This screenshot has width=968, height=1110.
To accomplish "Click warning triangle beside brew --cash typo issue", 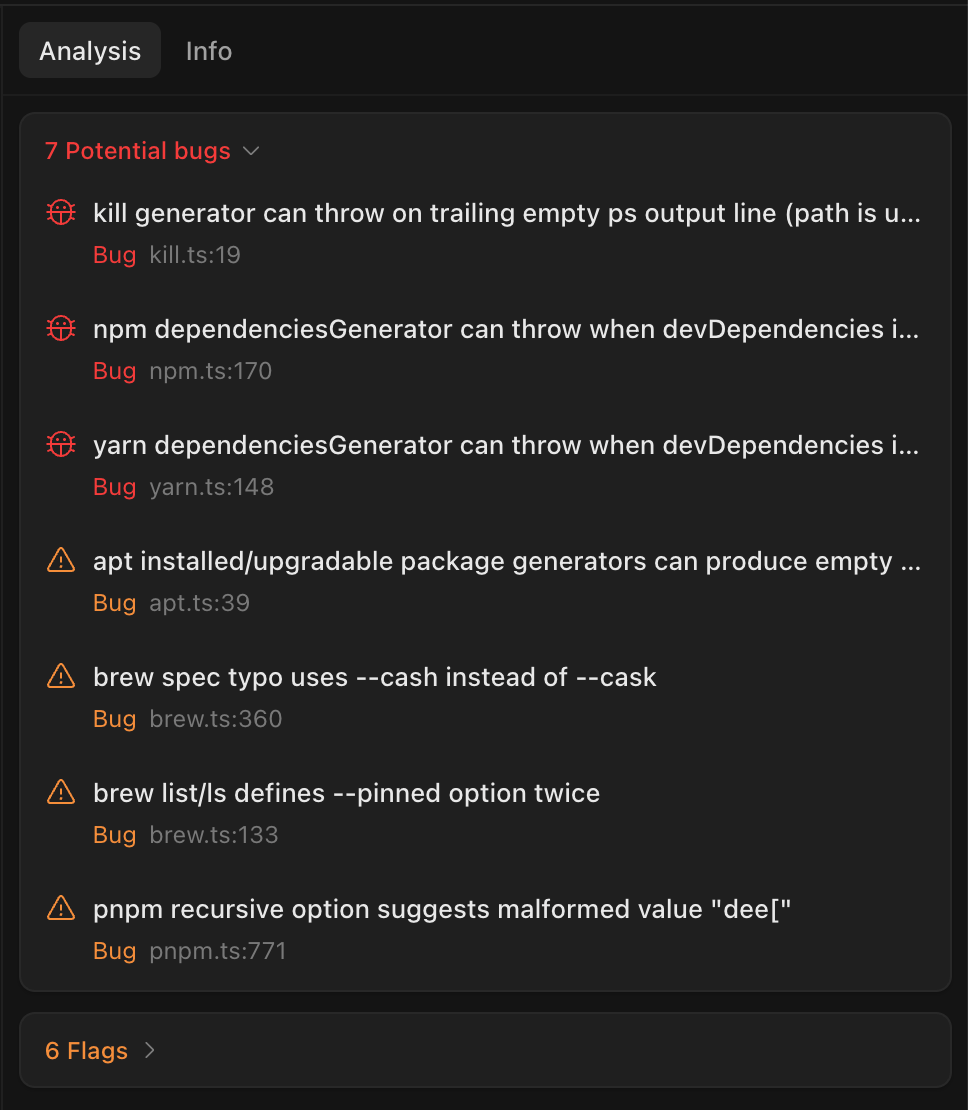I will (x=61, y=677).
